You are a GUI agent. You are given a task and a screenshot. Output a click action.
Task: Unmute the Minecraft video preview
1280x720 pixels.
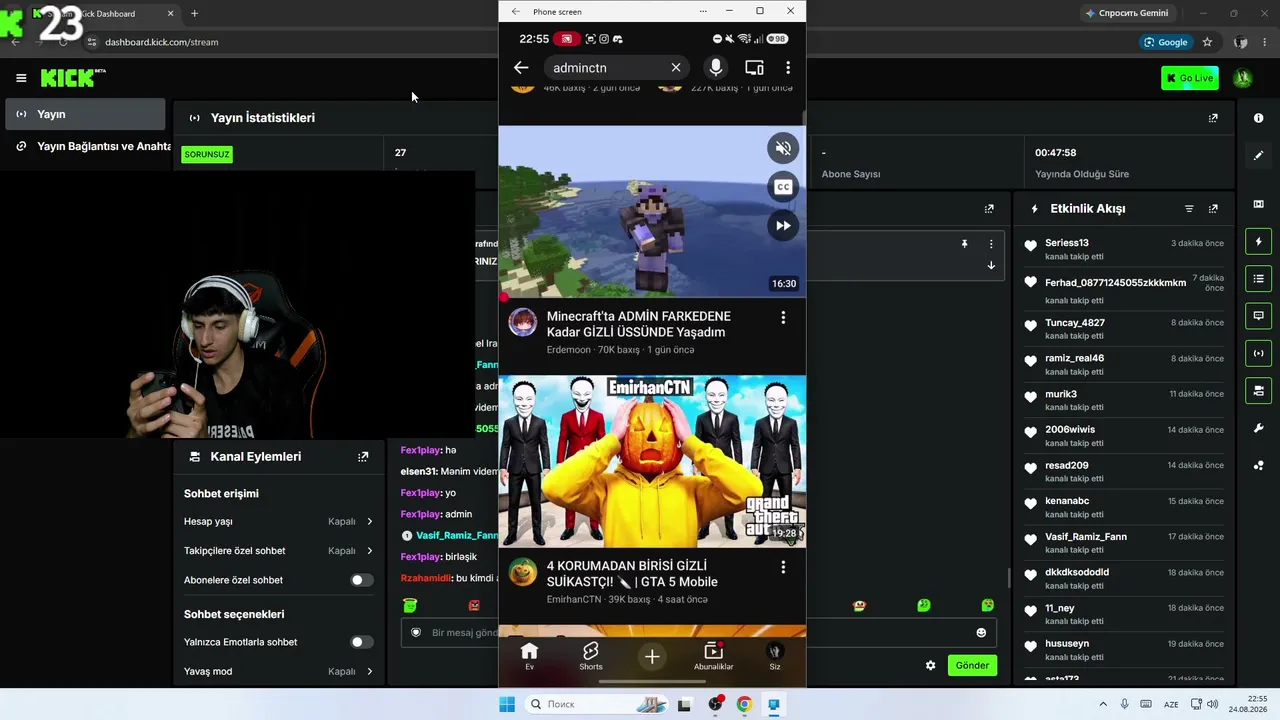coord(783,149)
